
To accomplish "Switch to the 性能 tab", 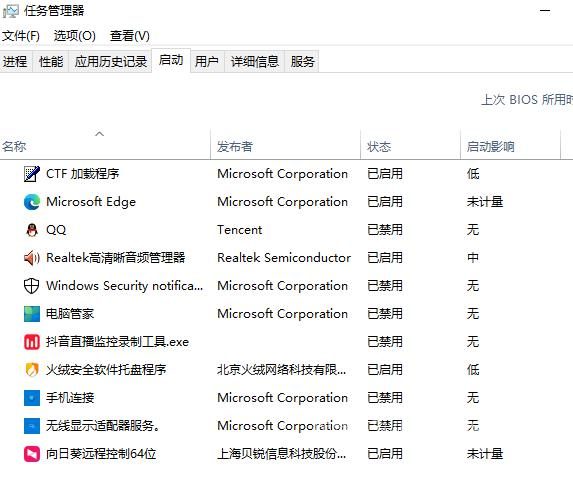I will pyautogui.click(x=51, y=61).
